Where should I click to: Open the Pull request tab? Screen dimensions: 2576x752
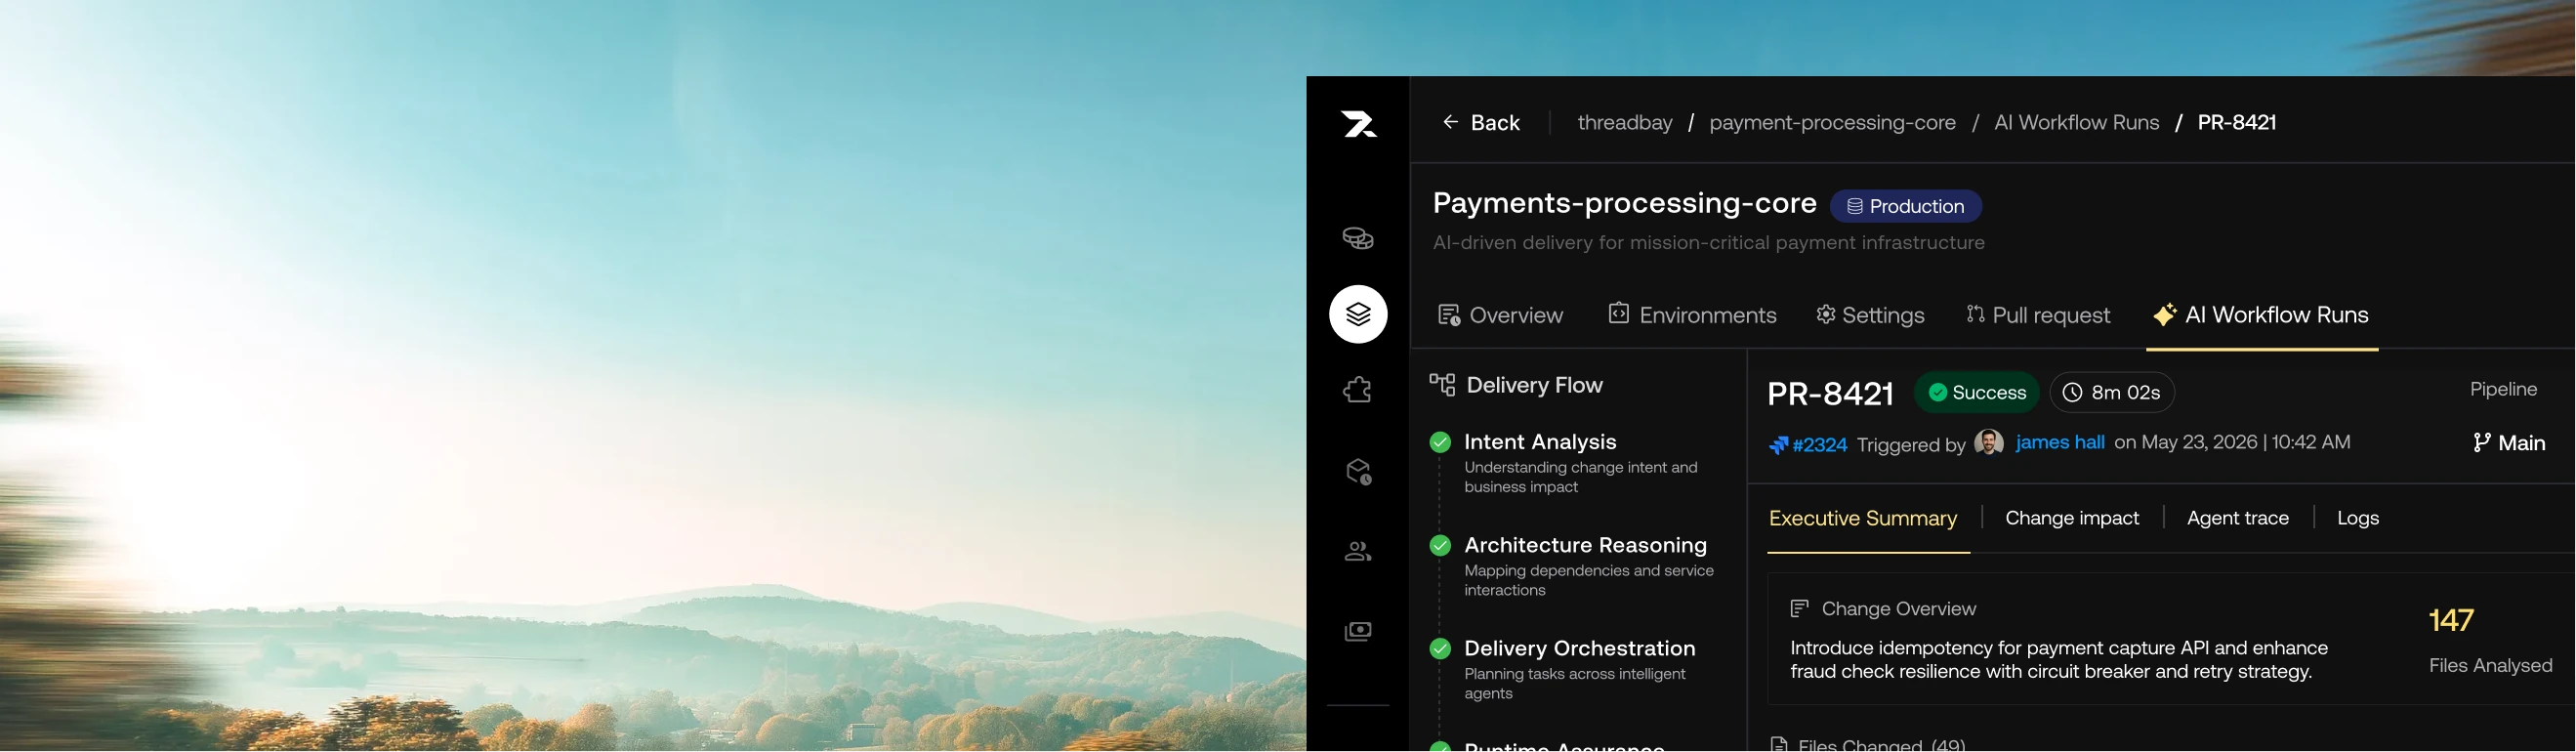tap(2038, 315)
